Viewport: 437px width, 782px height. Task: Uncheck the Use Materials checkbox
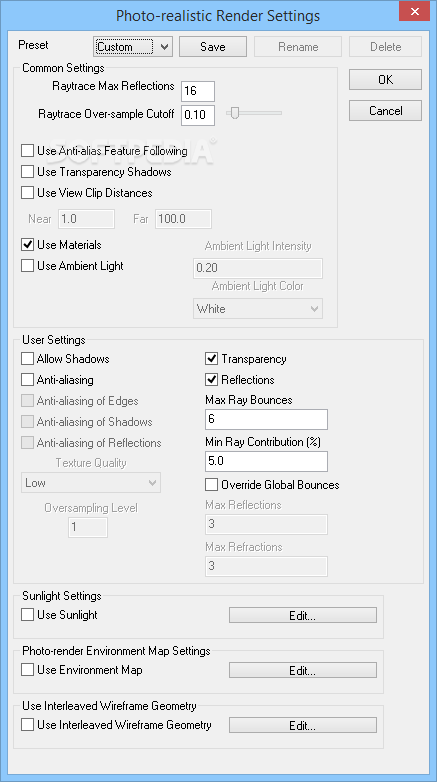[x=27, y=245]
